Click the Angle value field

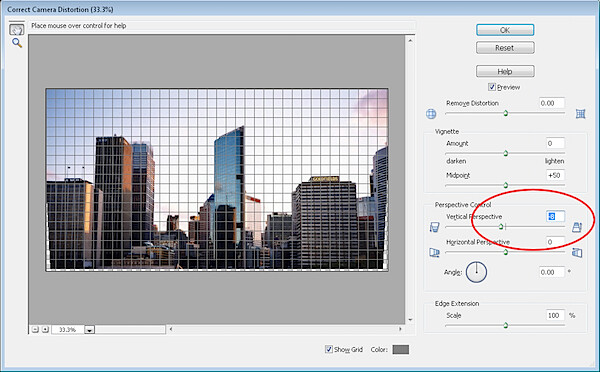pyautogui.click(x=552, y=272)
